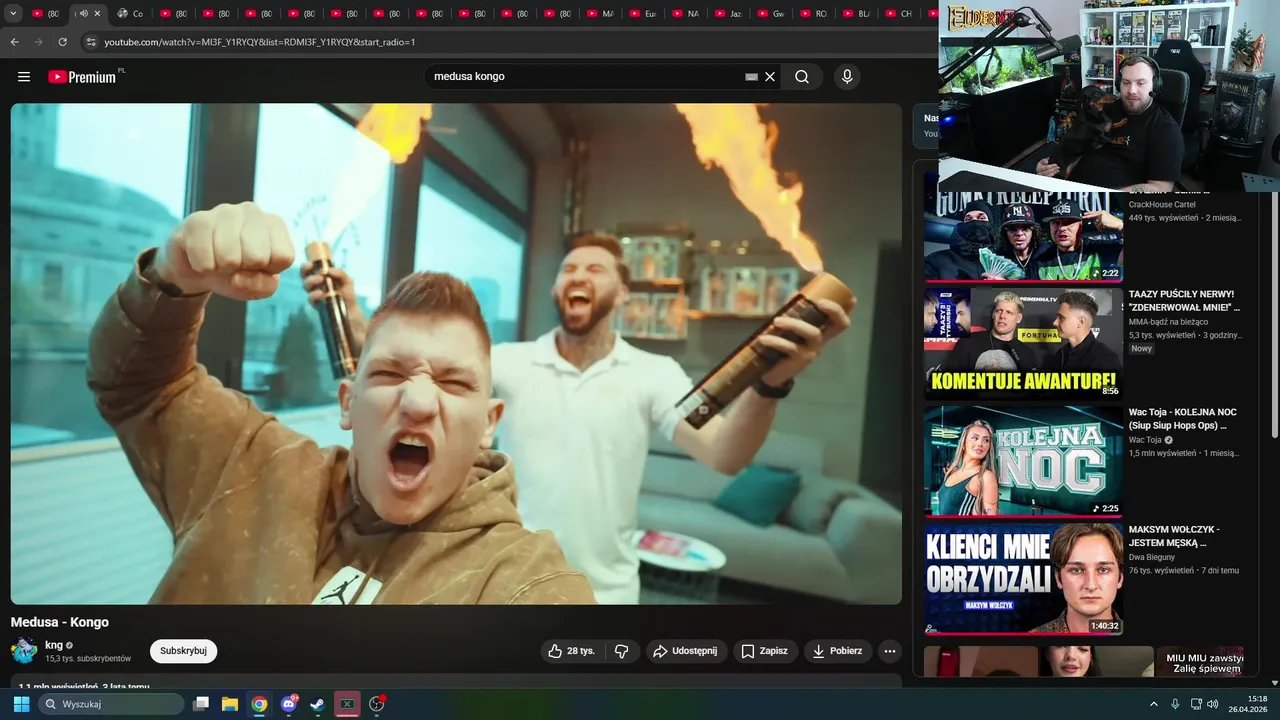The height and width of the screenshot is (720, 1280).
Task: Go back with the browser back arrow
Action: pos(14,42)
